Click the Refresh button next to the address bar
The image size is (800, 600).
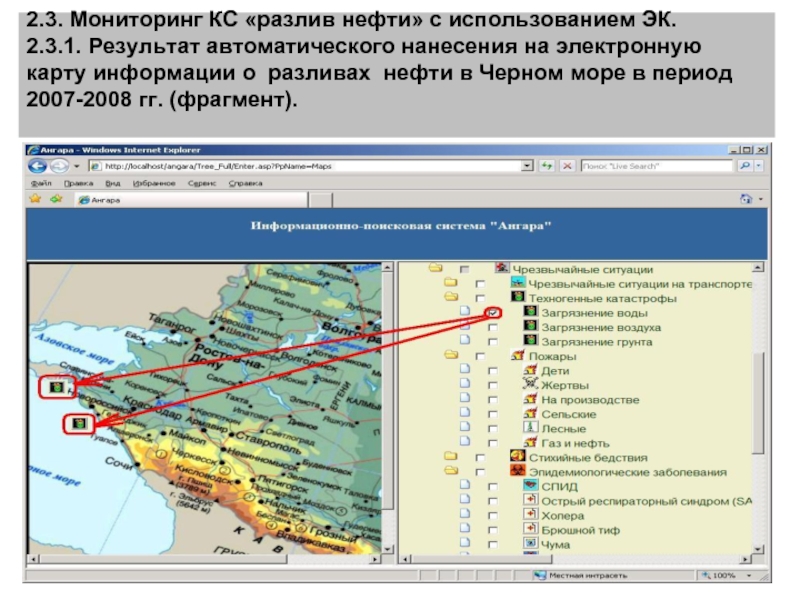(548, 166)
